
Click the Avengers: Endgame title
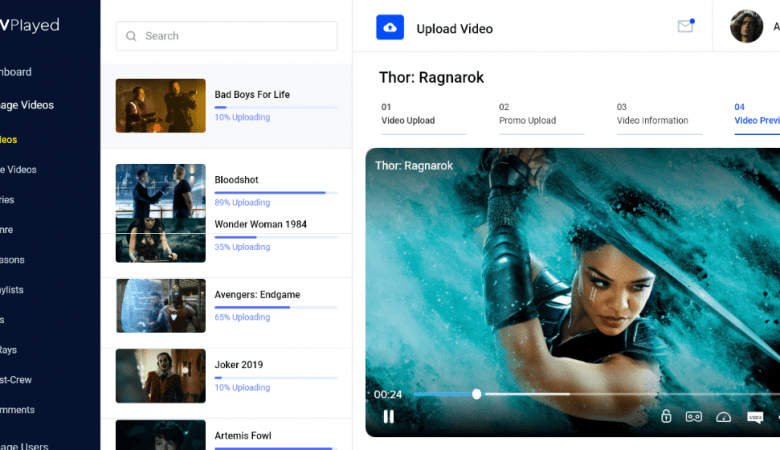point(257,295)
